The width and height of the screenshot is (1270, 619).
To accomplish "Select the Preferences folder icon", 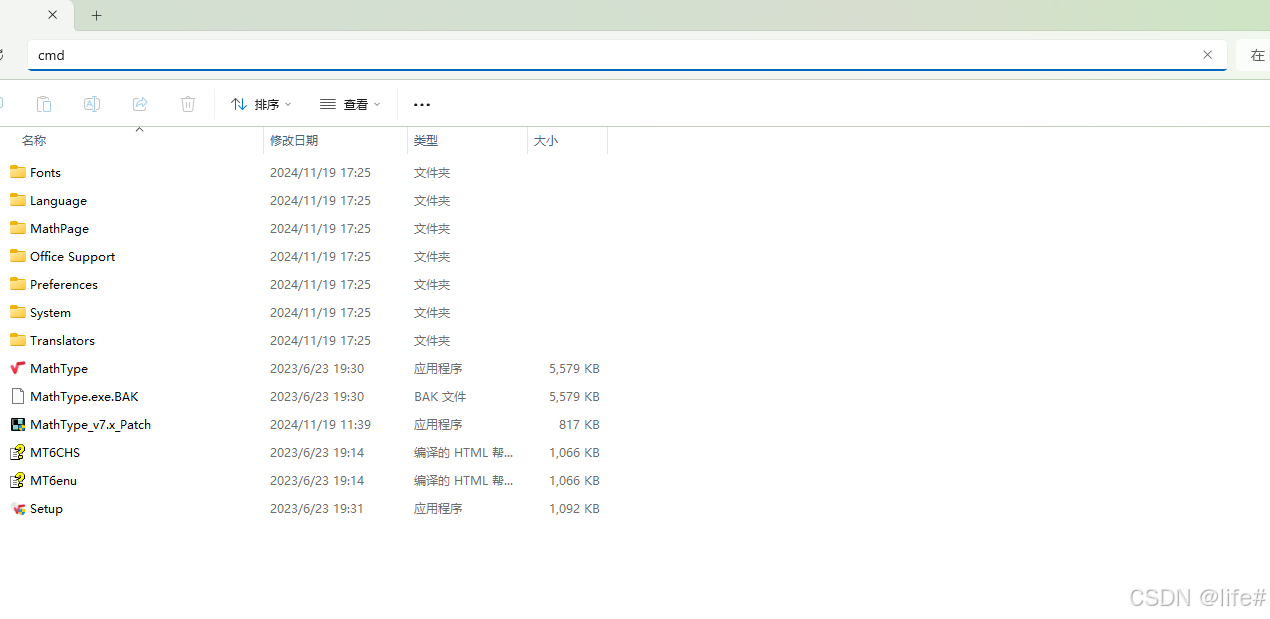I will point(18,284).
